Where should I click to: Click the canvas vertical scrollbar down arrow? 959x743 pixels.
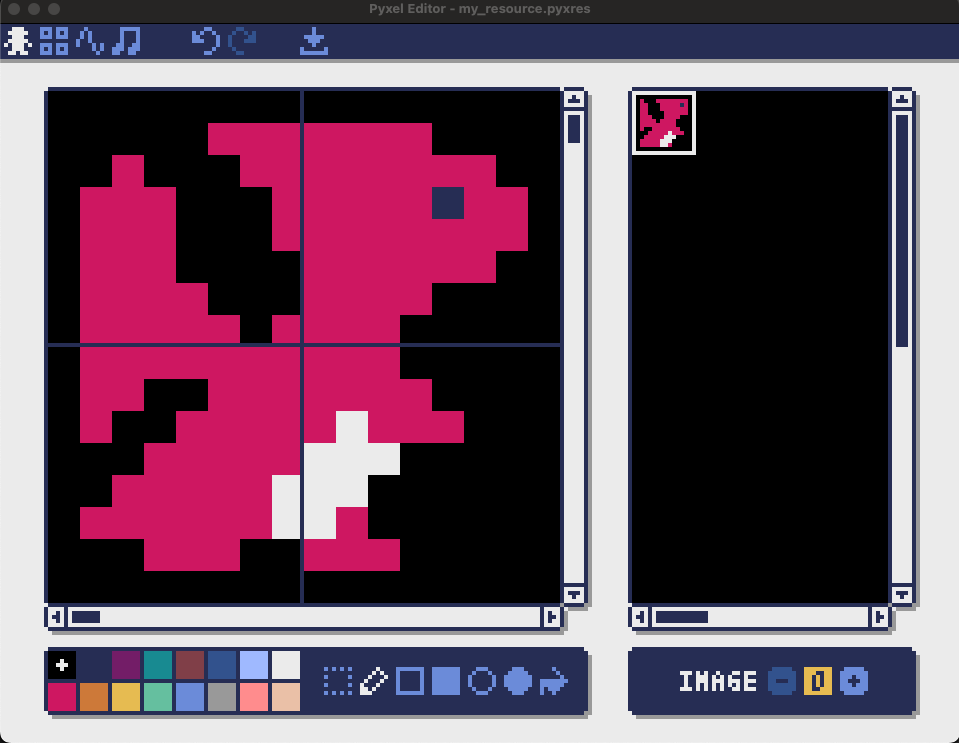[x=574, y=594]
